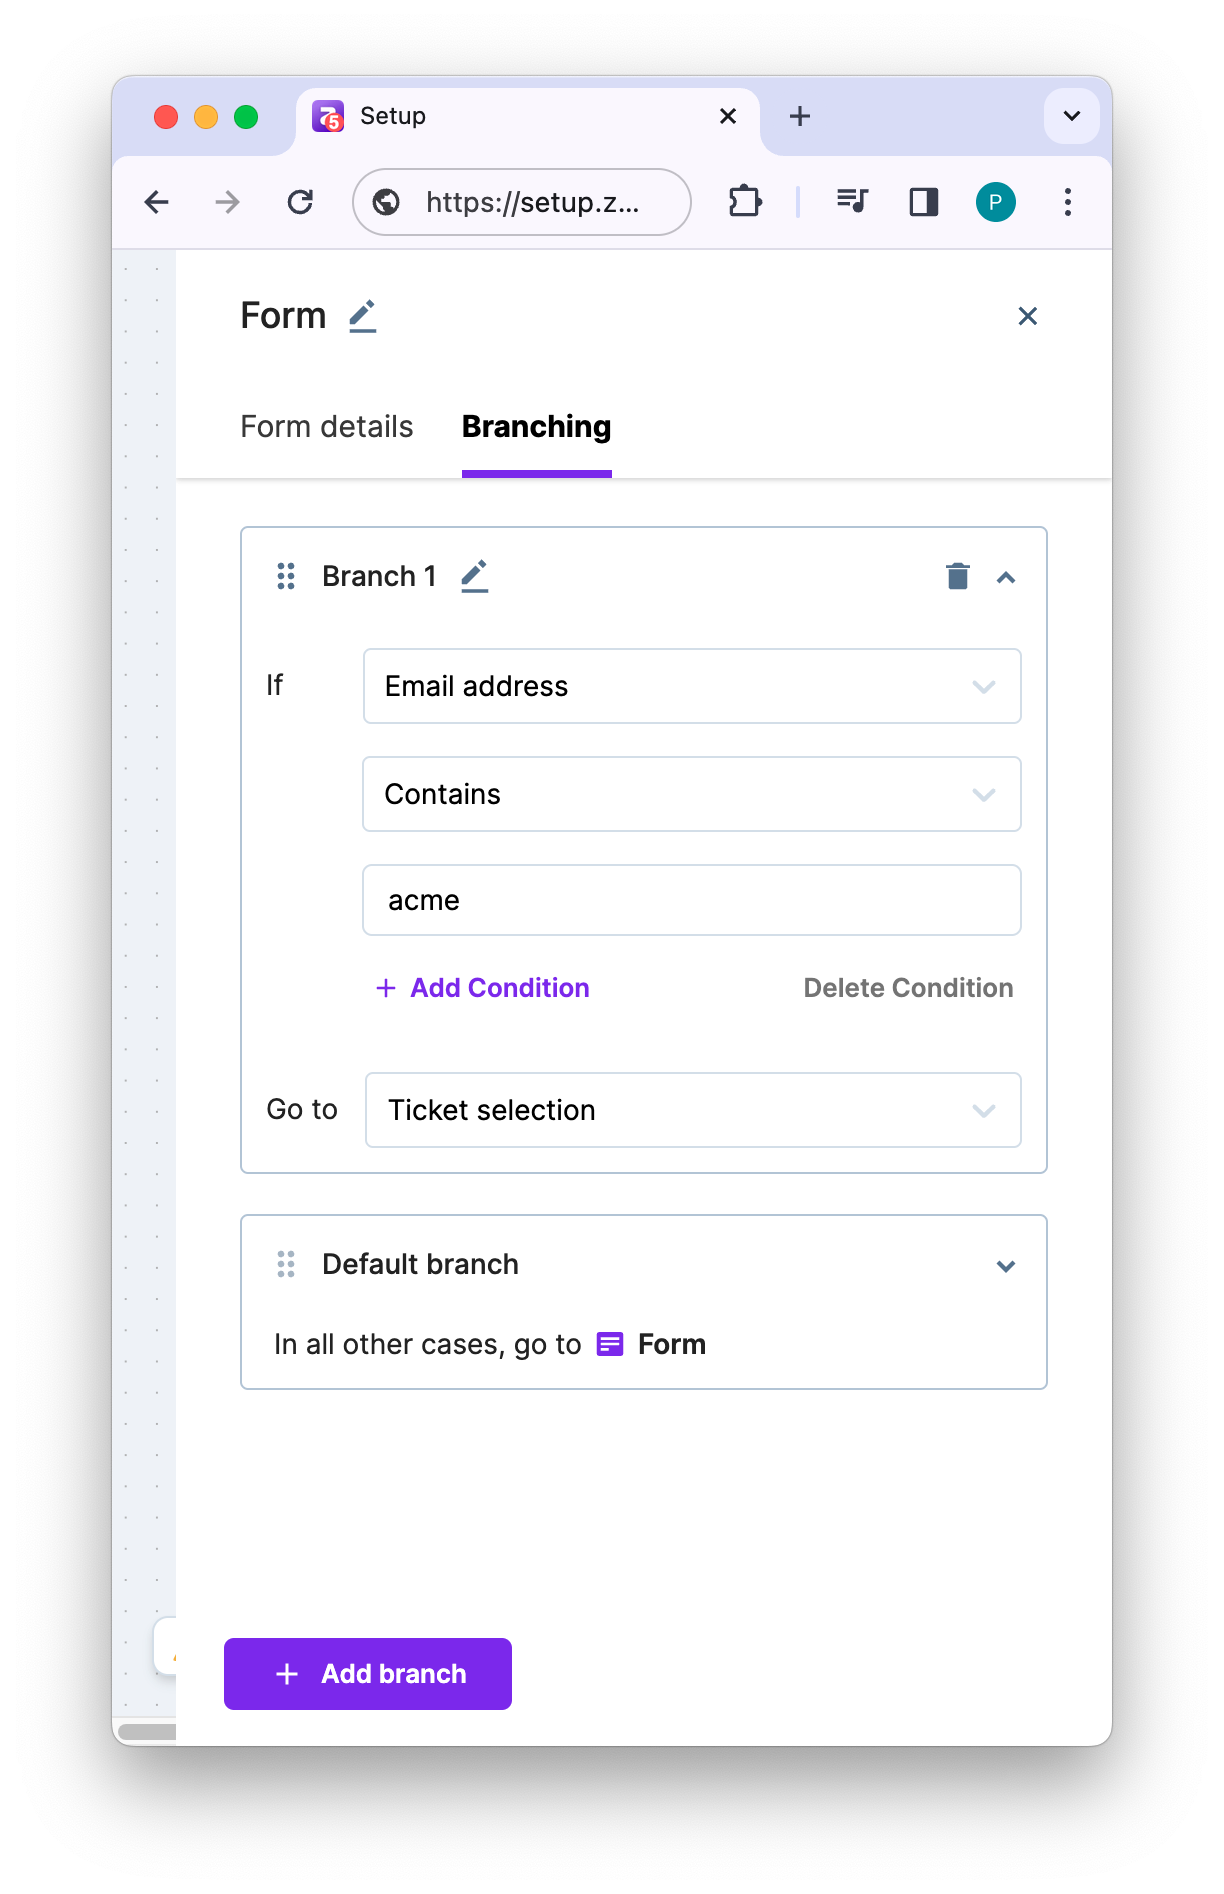Rename Branch 1 using its pencil icon
This screenshot has width=1224, height=1894.
coord(474,576)
